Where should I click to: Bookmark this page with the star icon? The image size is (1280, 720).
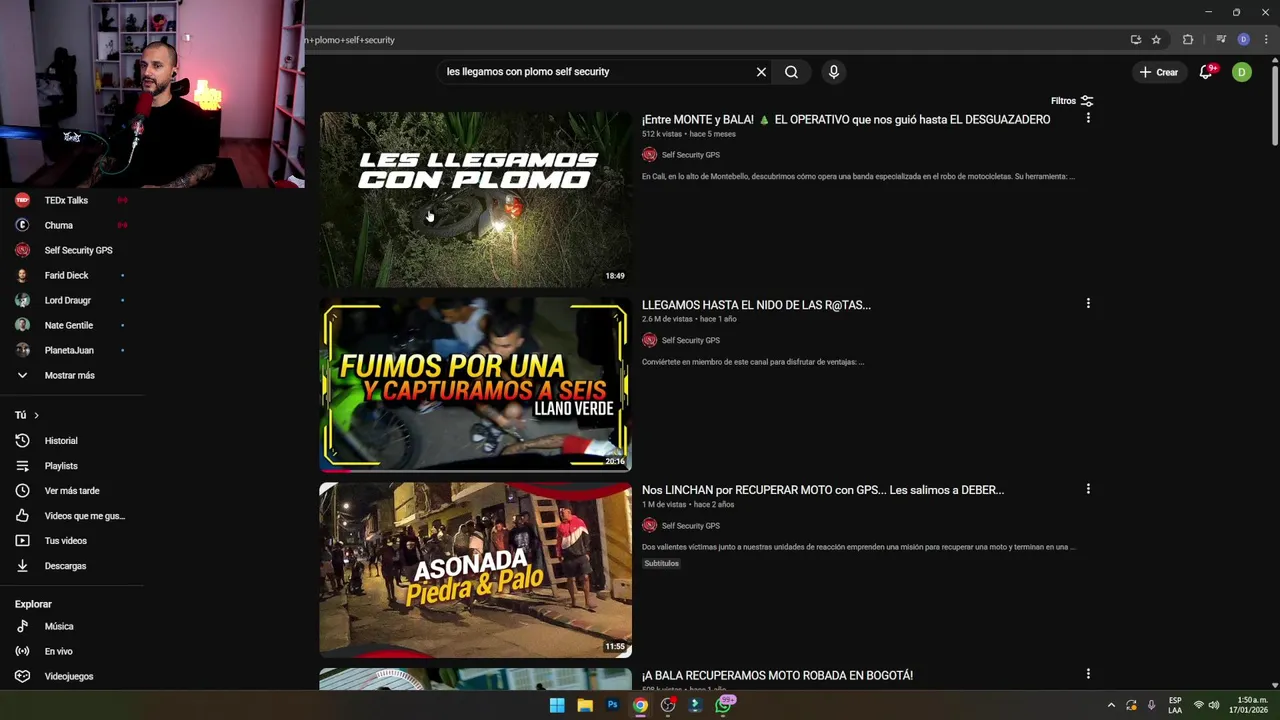pos(1156,40)
